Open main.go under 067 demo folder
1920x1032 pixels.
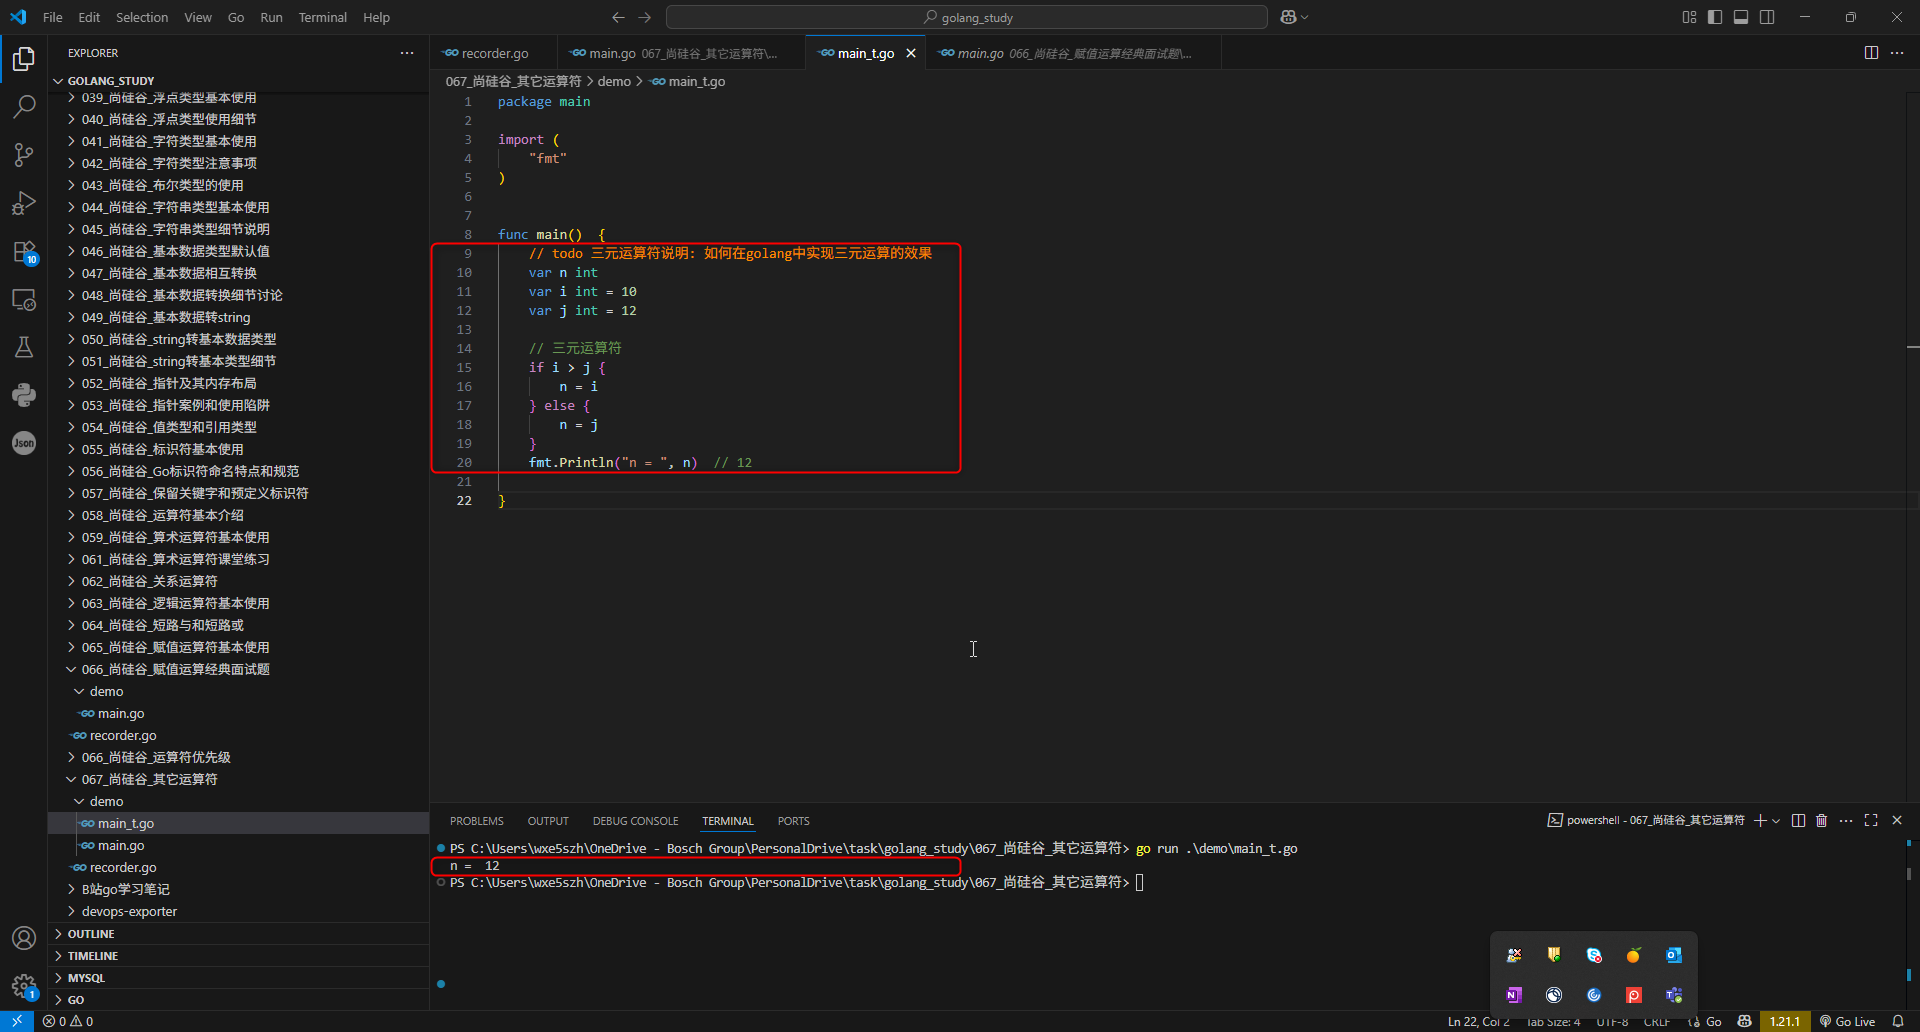(x=121, y=845)
